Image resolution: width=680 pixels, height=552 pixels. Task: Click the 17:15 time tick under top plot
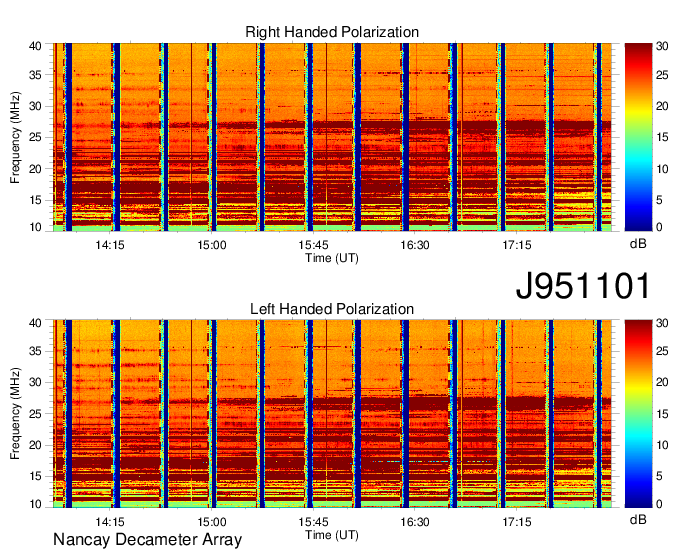coord(517,245)
